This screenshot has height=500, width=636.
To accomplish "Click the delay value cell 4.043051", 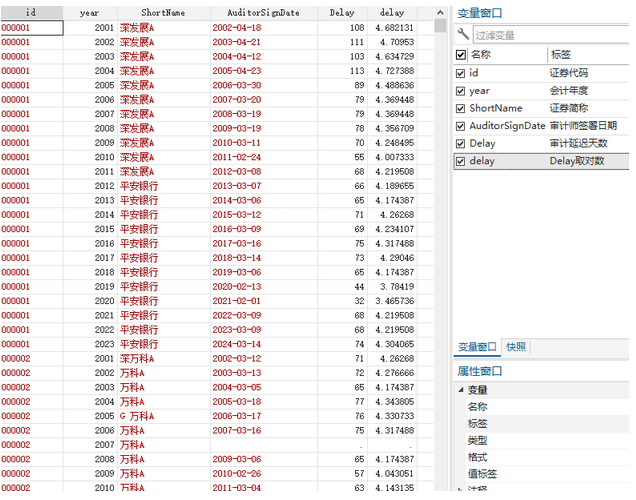I will coord(392,474).
